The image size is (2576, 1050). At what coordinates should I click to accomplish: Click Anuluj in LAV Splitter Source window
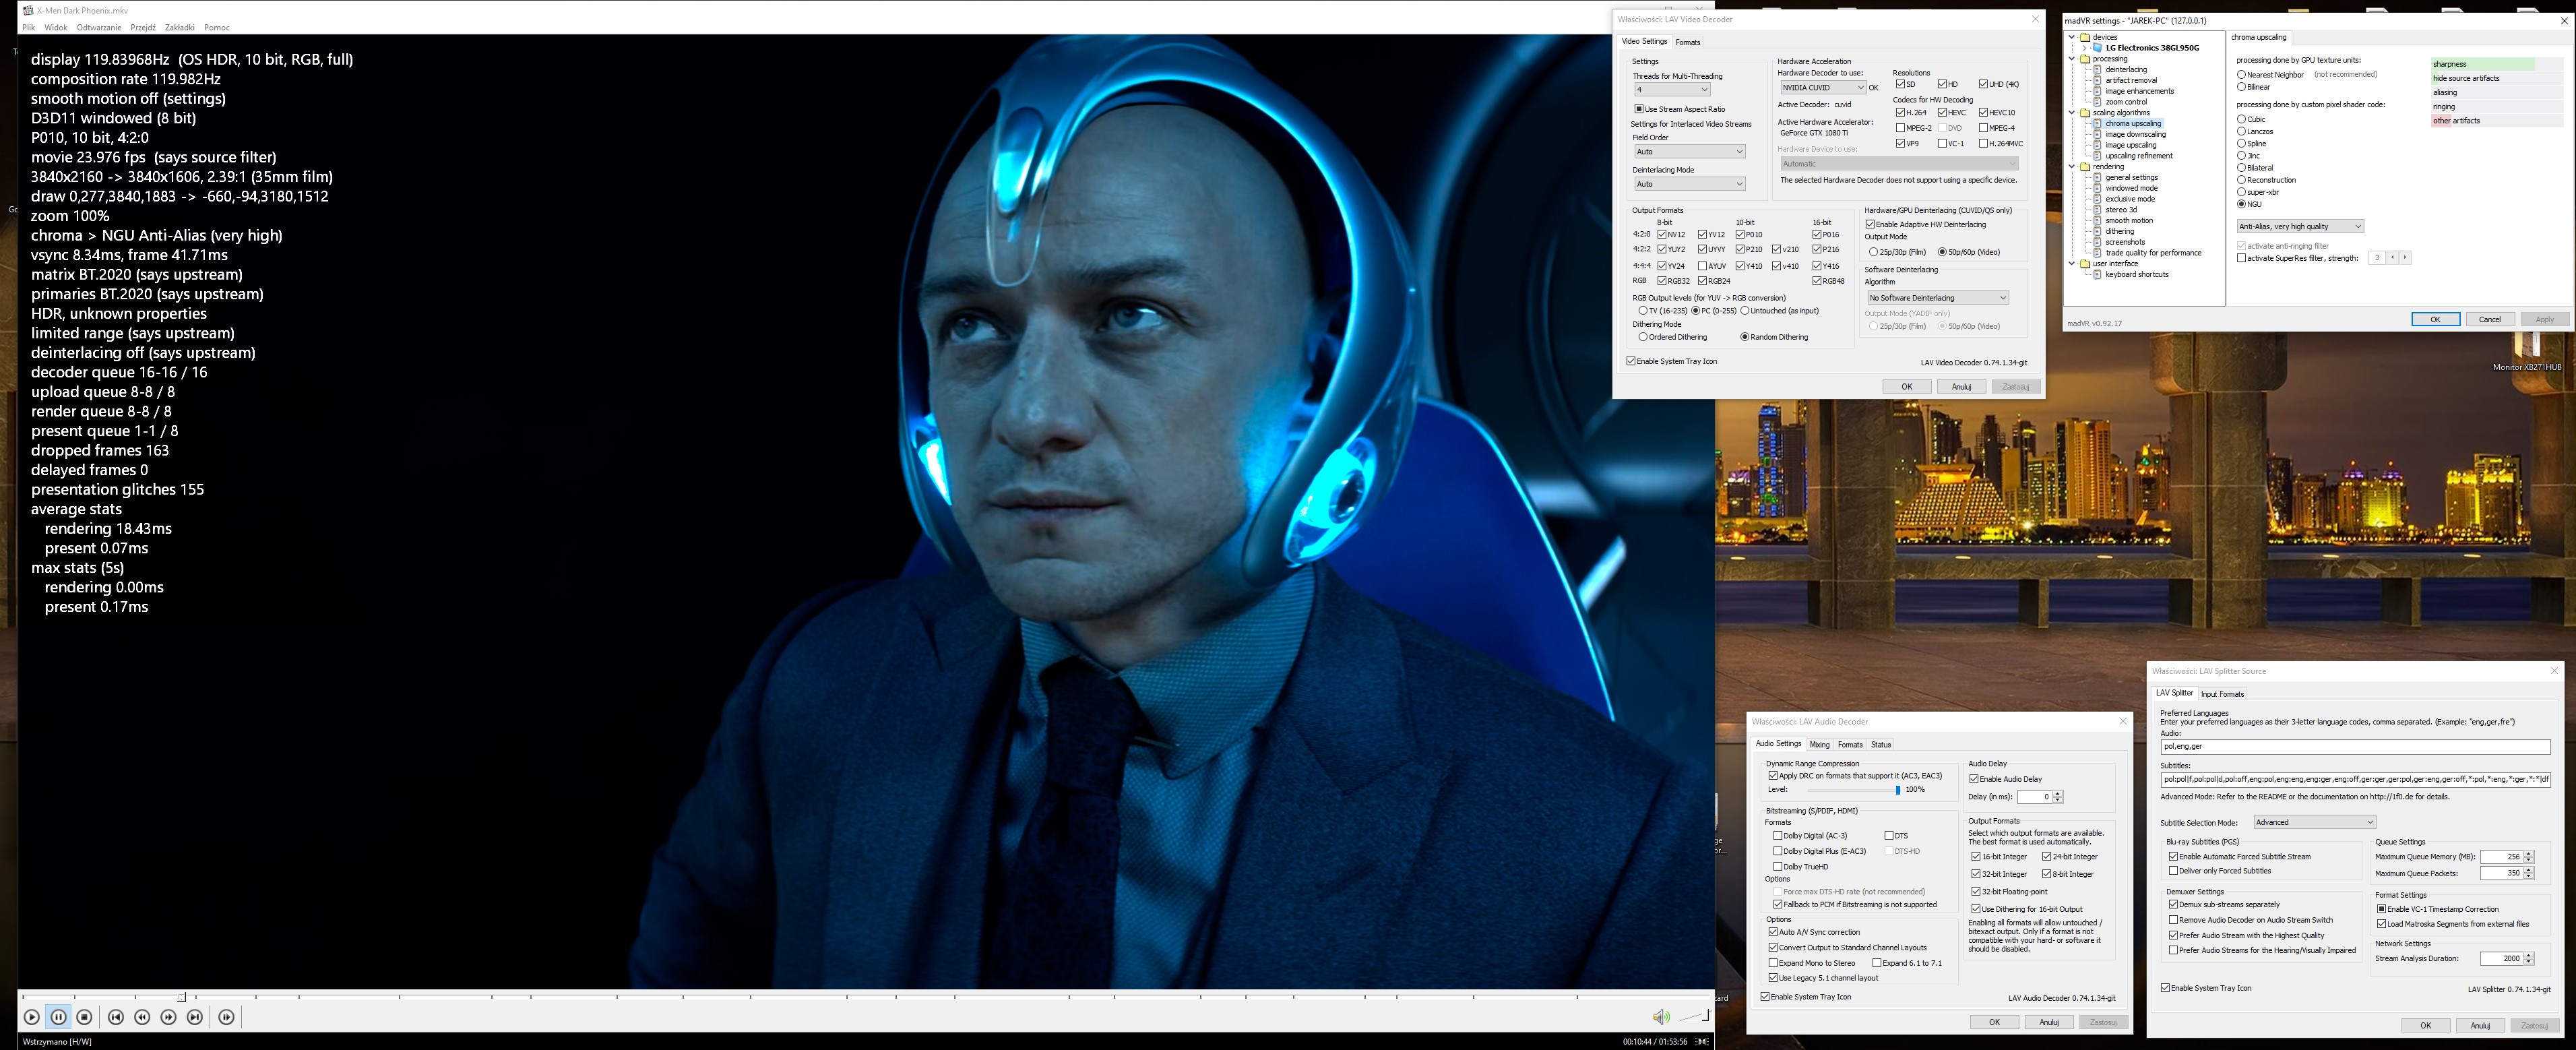[x=2480, y=1025]
